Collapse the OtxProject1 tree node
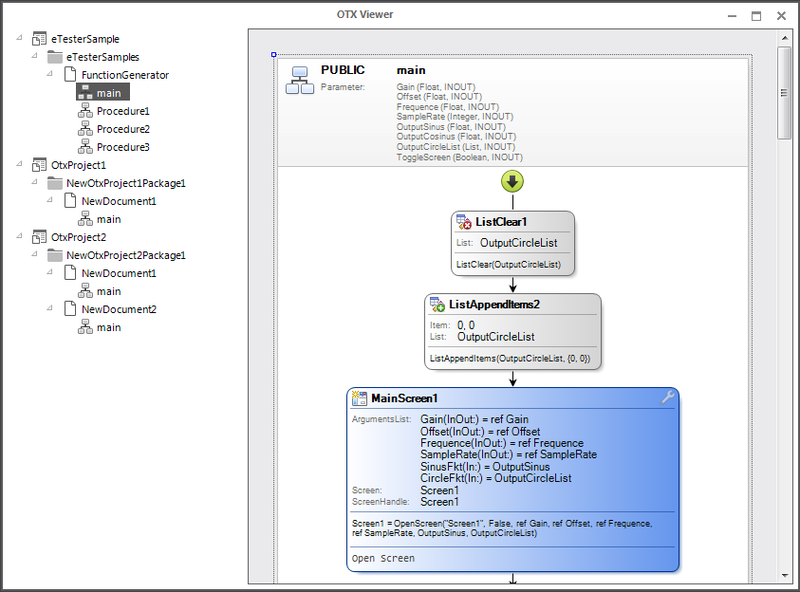Image resolution: width=800 pixels, height=592 pixels. point(19,163)
